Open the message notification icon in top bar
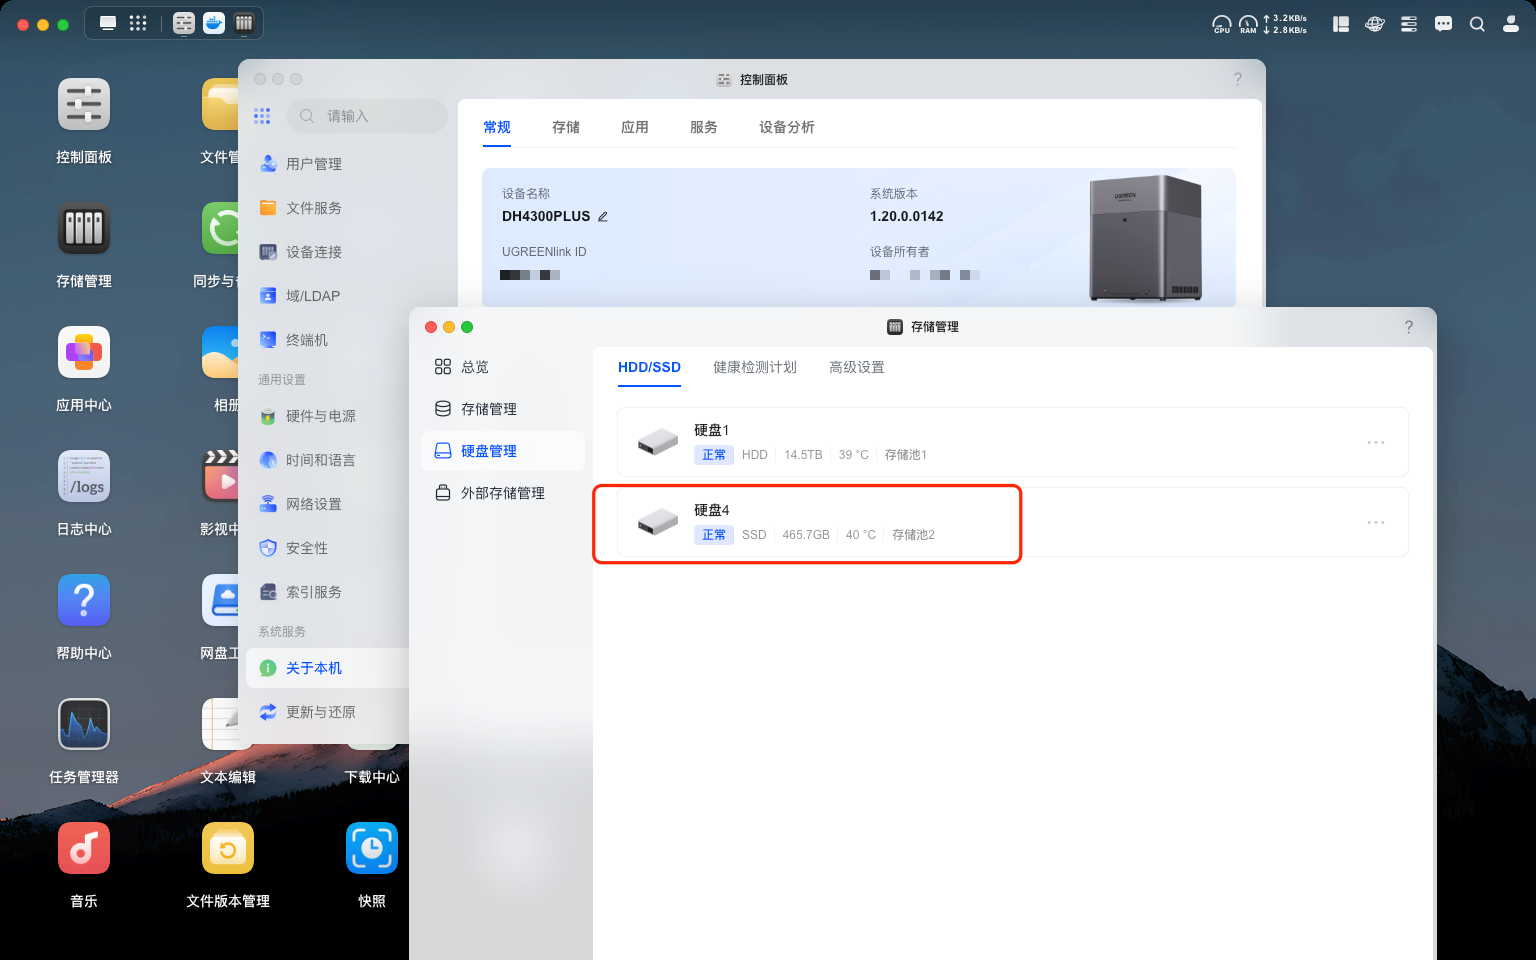The image size is (1536, 960). 1443,24
